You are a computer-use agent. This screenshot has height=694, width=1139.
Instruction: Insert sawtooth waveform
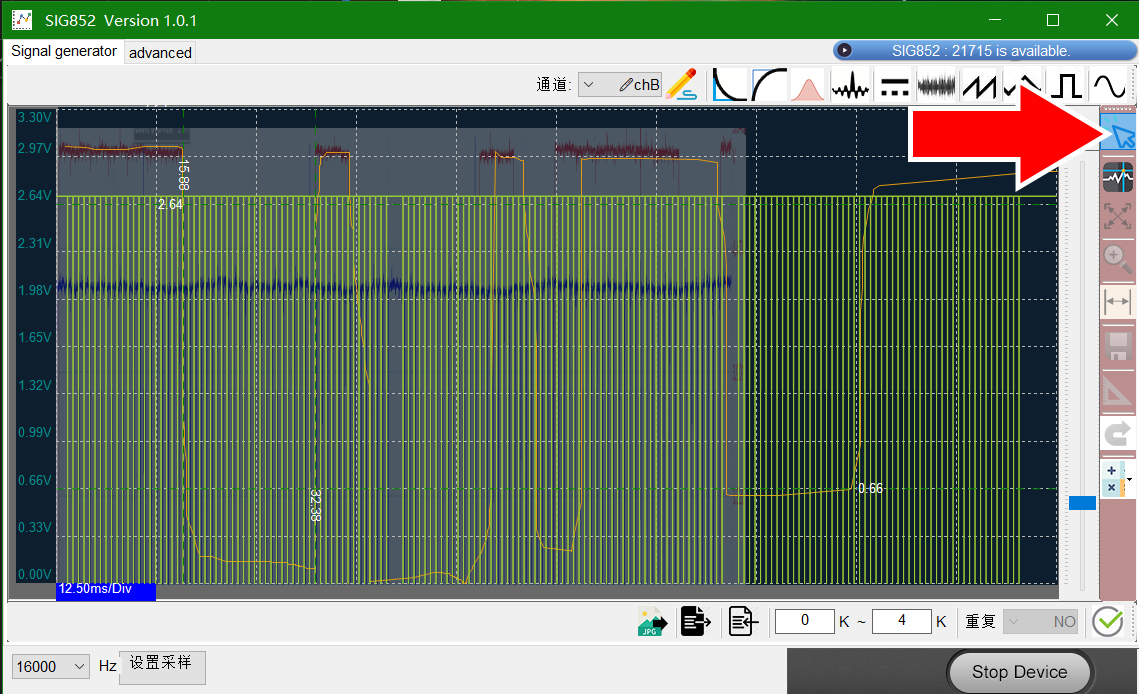tap(979, 86)
